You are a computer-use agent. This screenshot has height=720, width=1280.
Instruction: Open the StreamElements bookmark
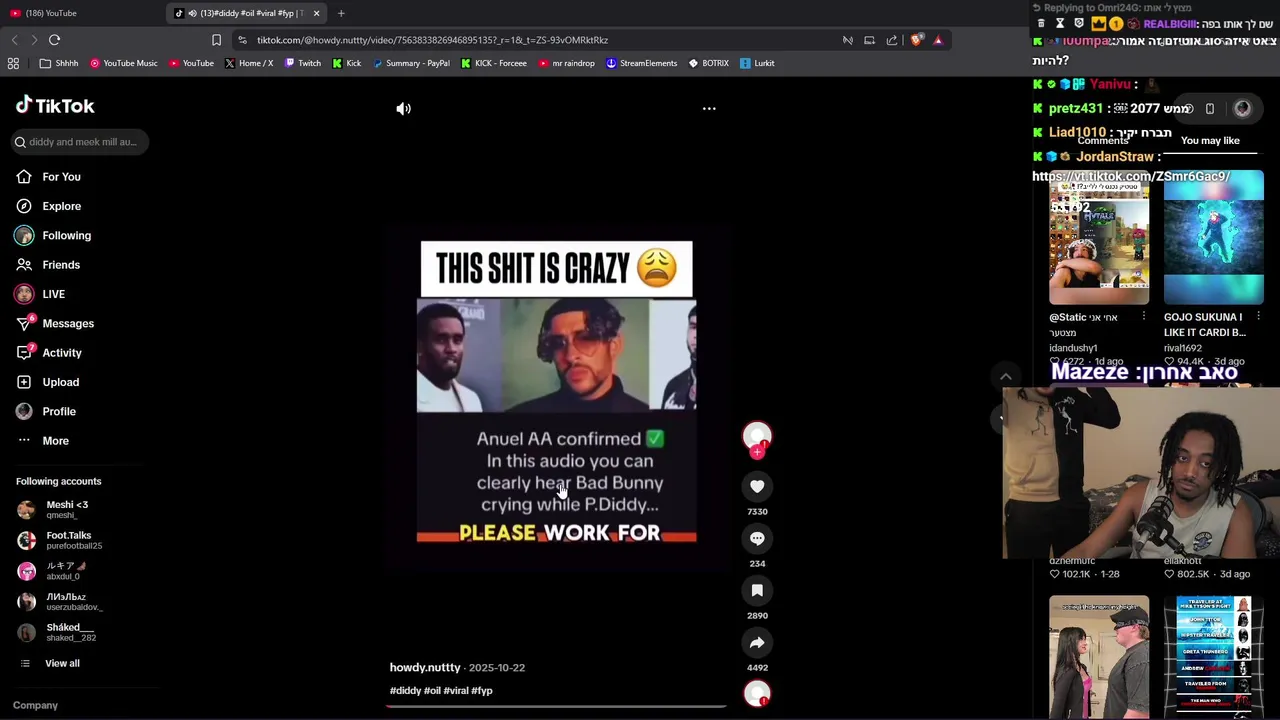click(641, 63)
